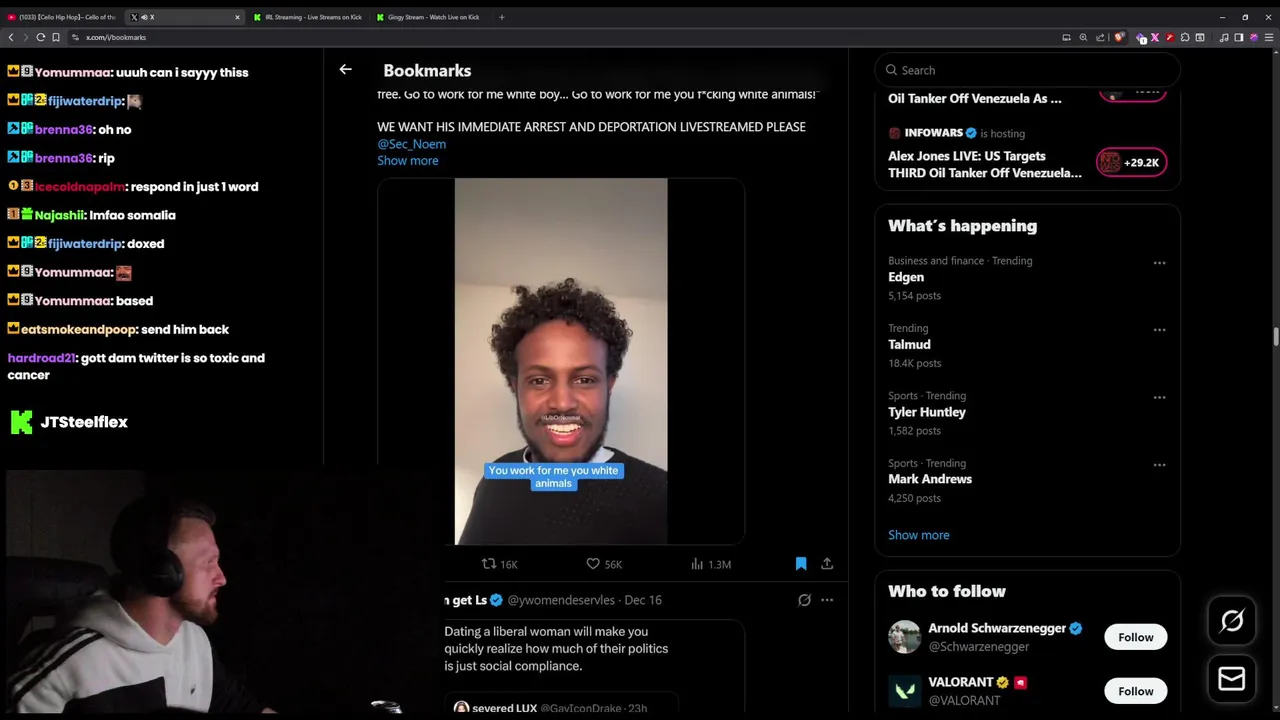Open the Tyler Huntley trending topic
1280x720 pixels.
927,412
